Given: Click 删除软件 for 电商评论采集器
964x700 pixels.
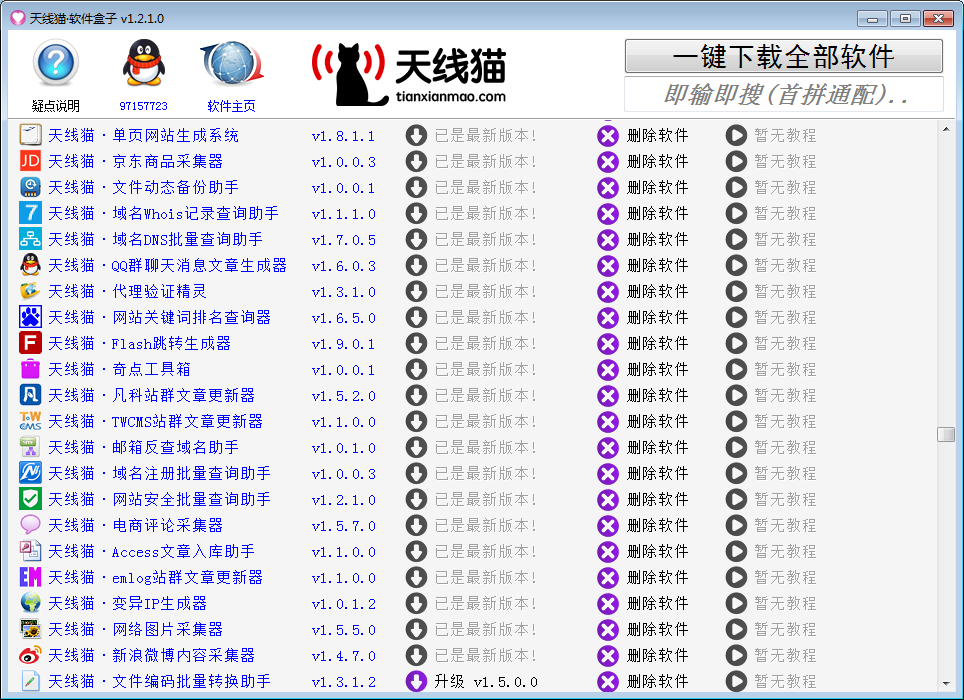Looking at the screenshot, I should coord(657,525).
